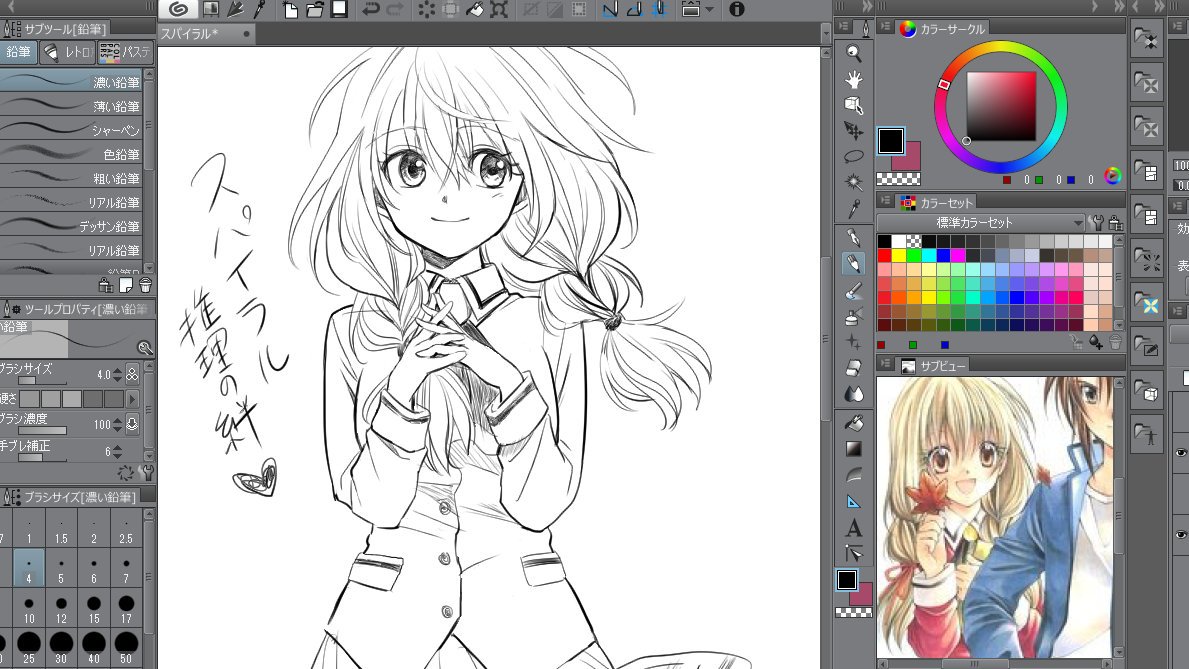Expand the hardness options arrow
The image size is (1189, 669).
pos(133,398)
